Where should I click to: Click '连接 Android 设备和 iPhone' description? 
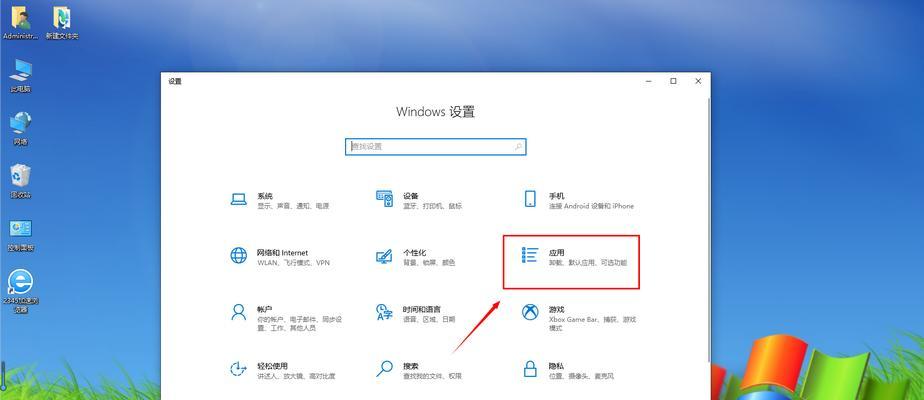(591, 206)
